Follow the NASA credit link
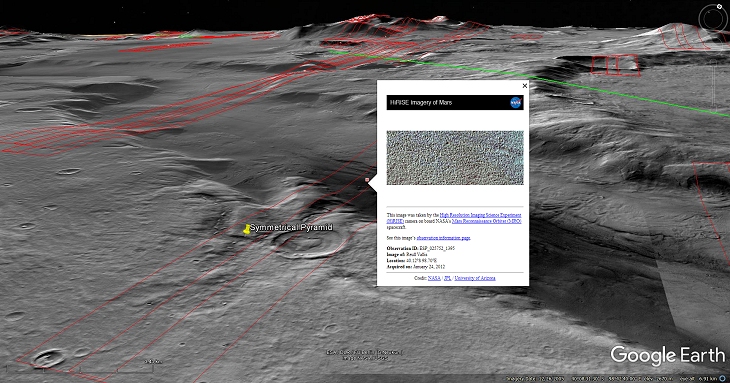Image resolution: width=730 pixels, height=383 pixels. [x=434, y=278]
